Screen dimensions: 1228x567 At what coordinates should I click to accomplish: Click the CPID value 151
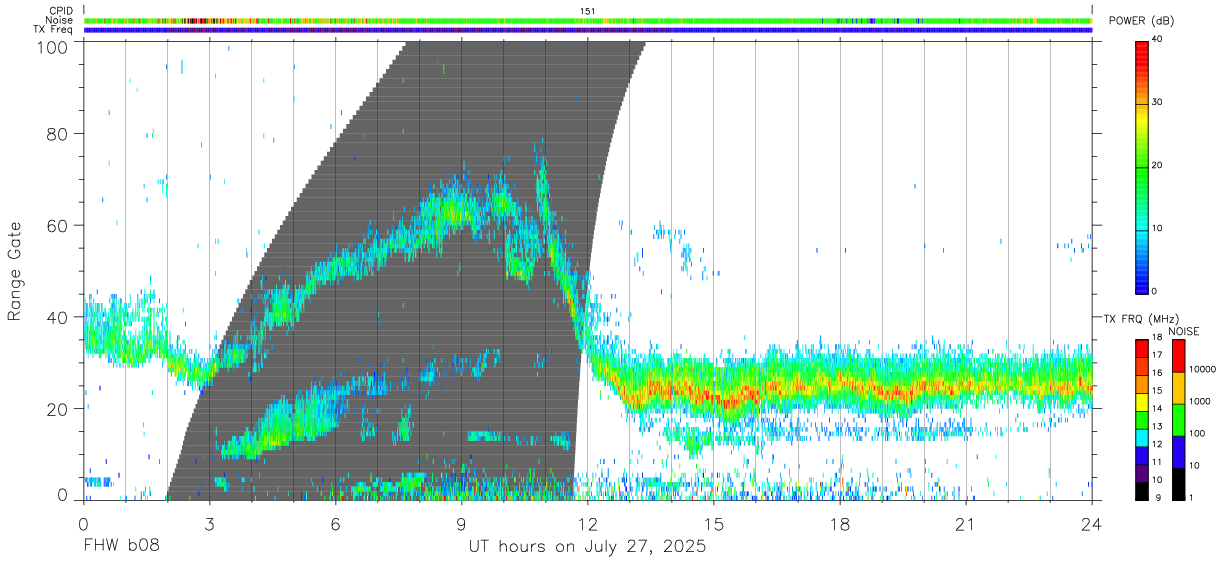tap(587, 11)
